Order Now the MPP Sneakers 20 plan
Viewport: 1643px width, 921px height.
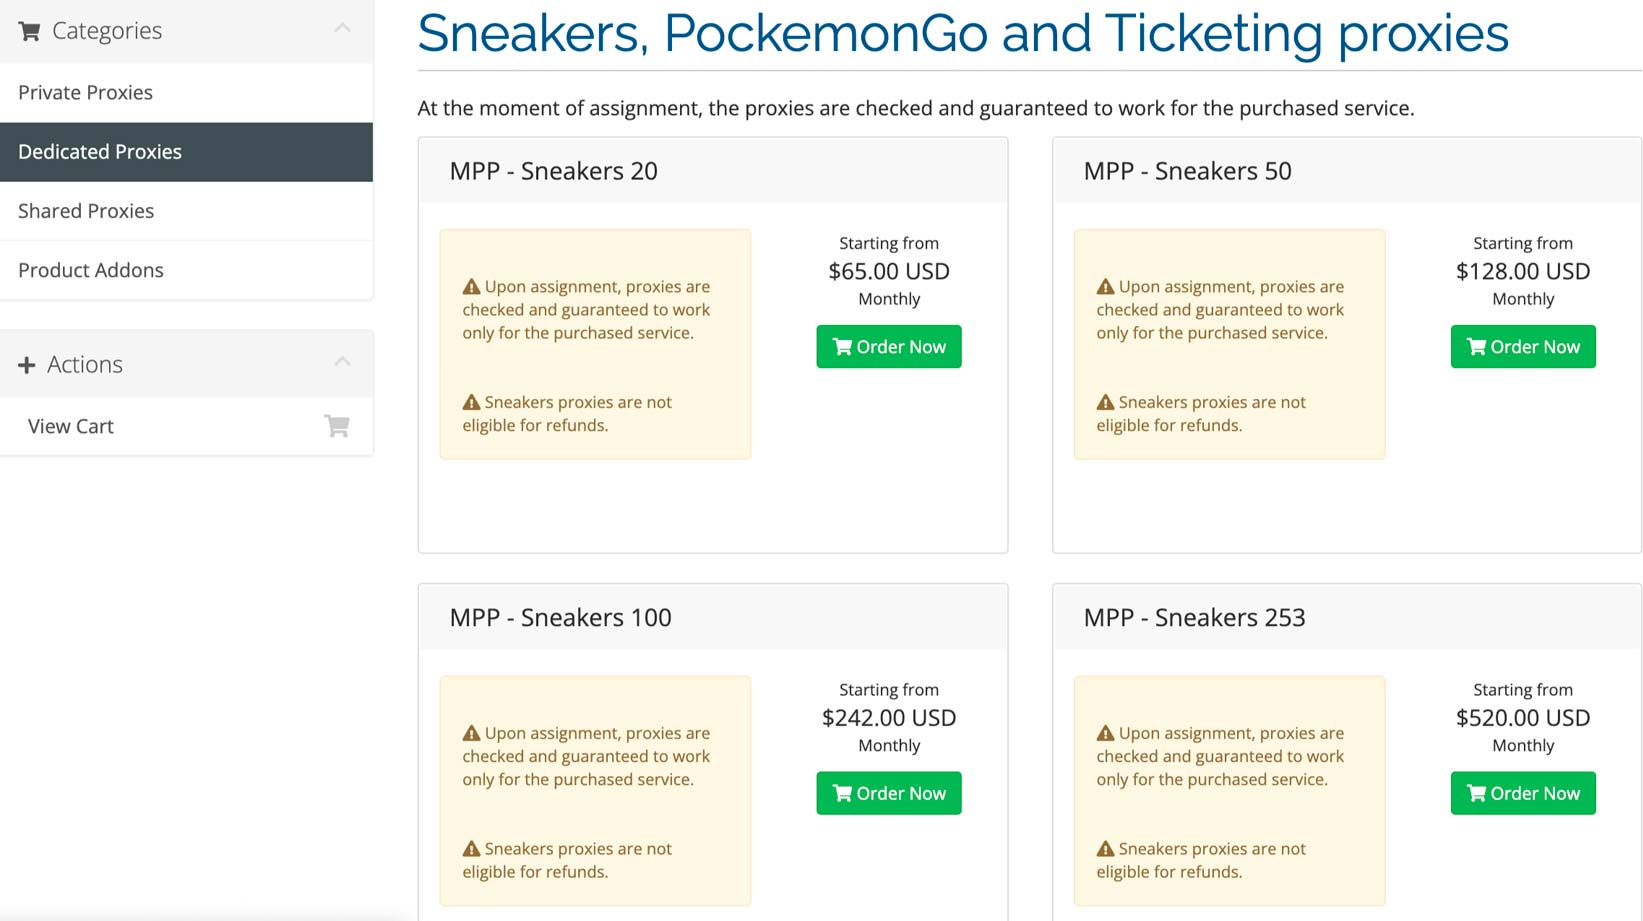click(888, 347)
